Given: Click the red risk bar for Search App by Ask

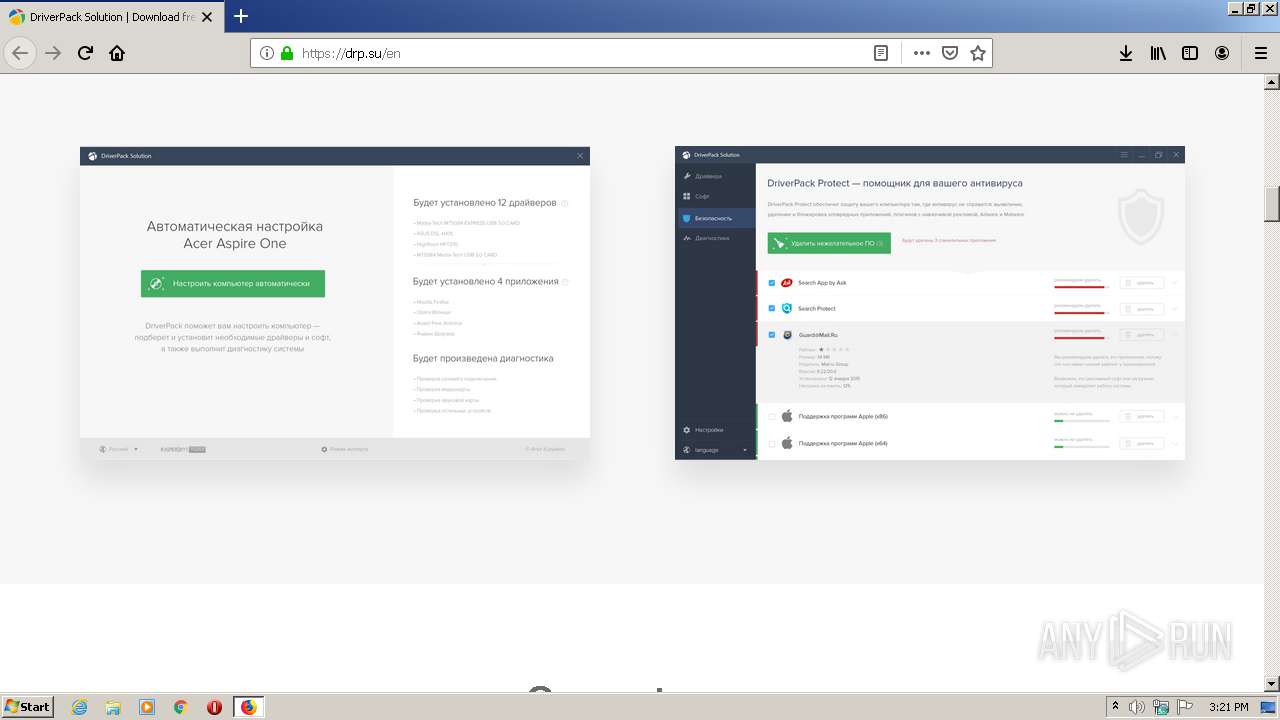Looking at the screenshot, I should (1081, 287).
